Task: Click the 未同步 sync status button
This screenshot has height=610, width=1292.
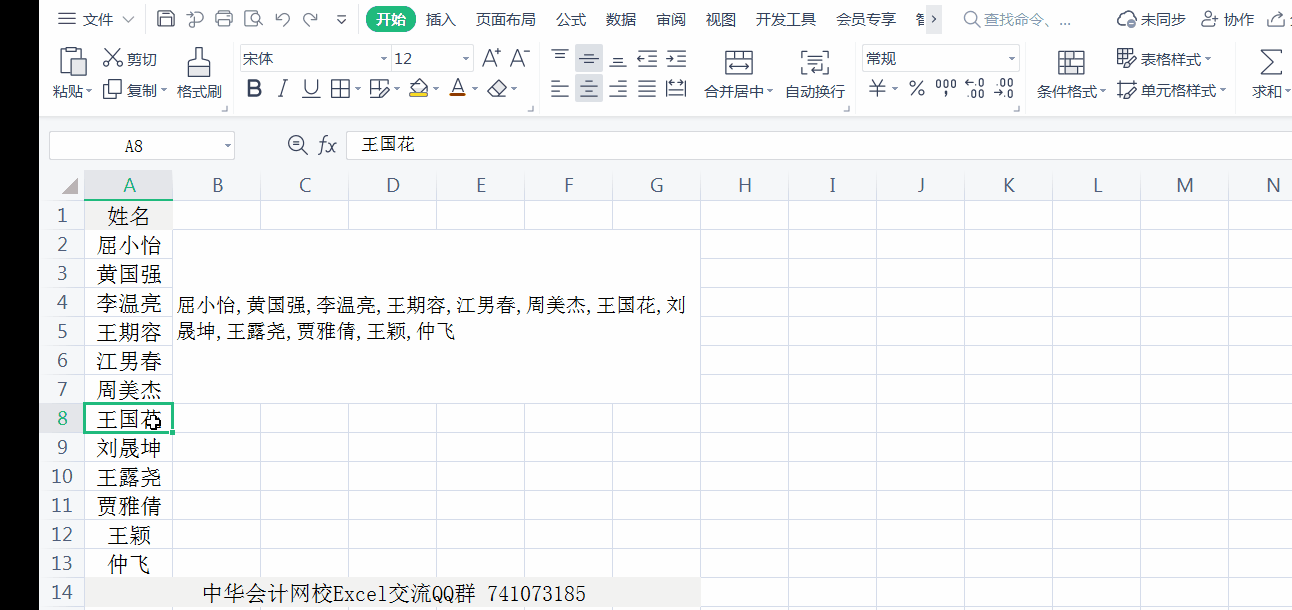Action: (x=1151, y=19)
